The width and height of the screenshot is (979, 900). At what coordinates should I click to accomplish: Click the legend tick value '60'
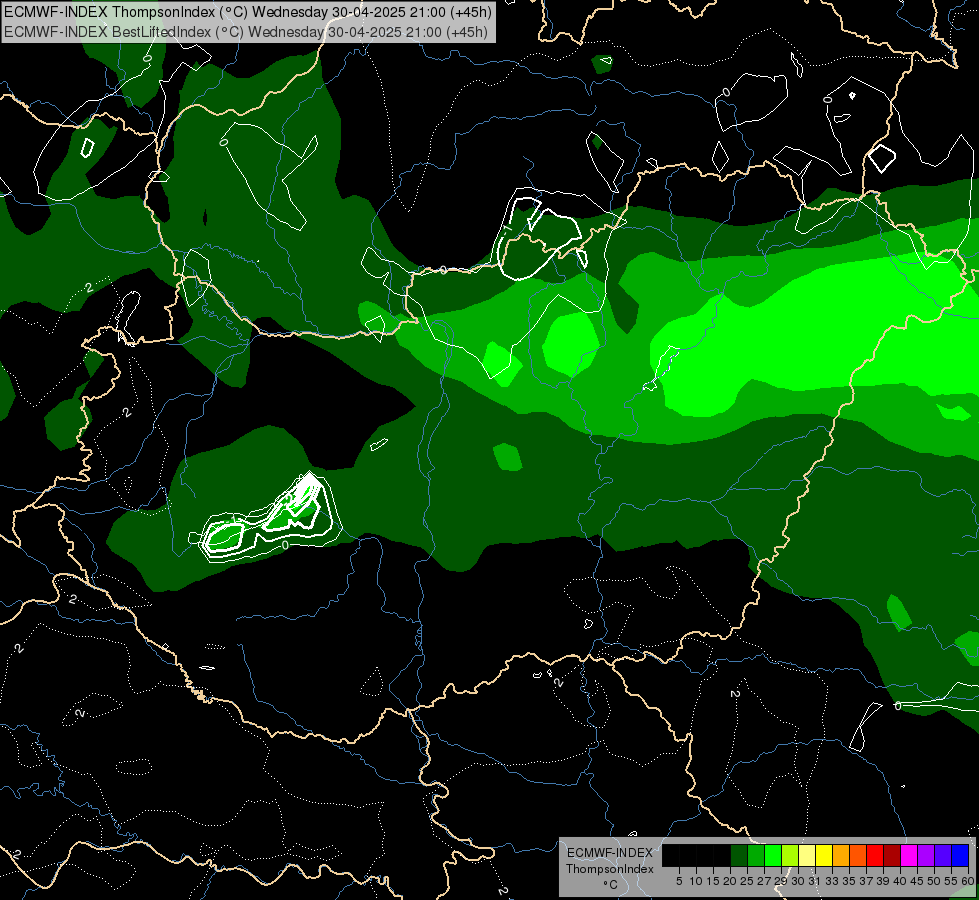(968, 881)
